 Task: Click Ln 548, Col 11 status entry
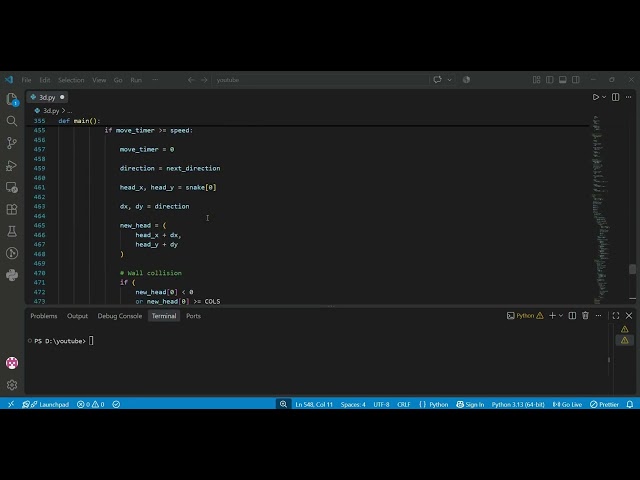[314, 404]
